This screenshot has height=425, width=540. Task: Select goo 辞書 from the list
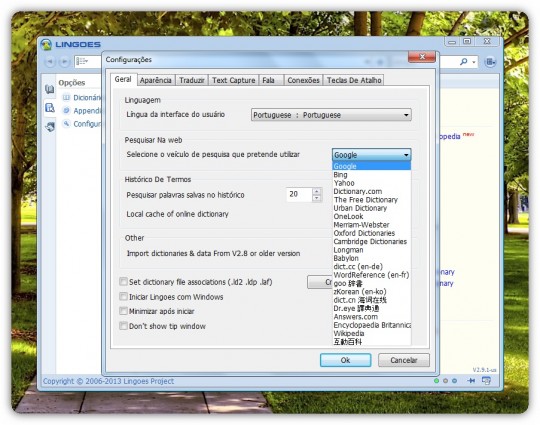[x=372, y=283]
